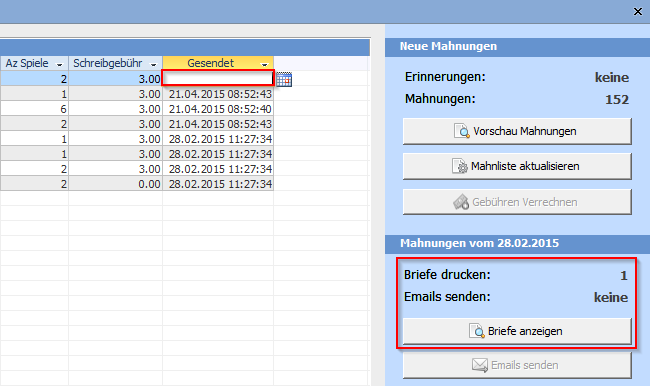Click the Gebühren Verrechnen button

coord(517,202)
